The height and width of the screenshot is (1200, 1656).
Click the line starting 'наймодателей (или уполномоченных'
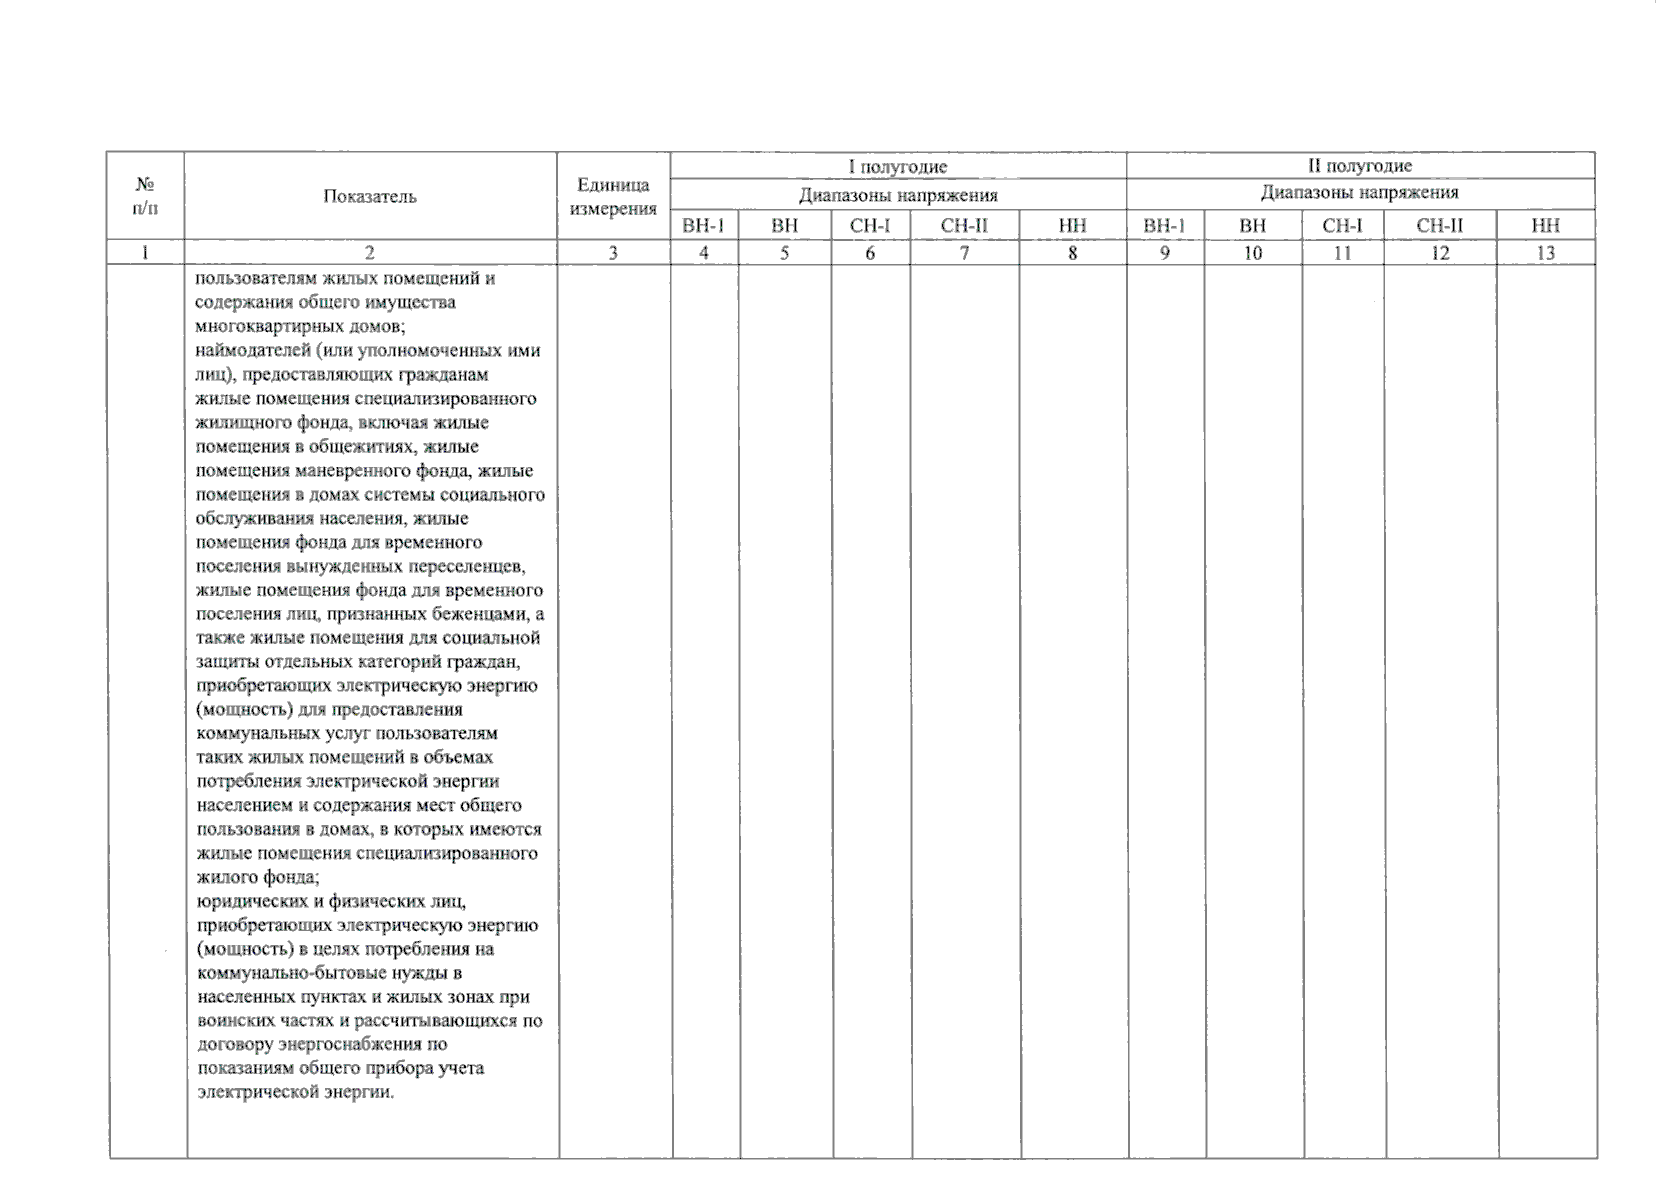(368, 350)
